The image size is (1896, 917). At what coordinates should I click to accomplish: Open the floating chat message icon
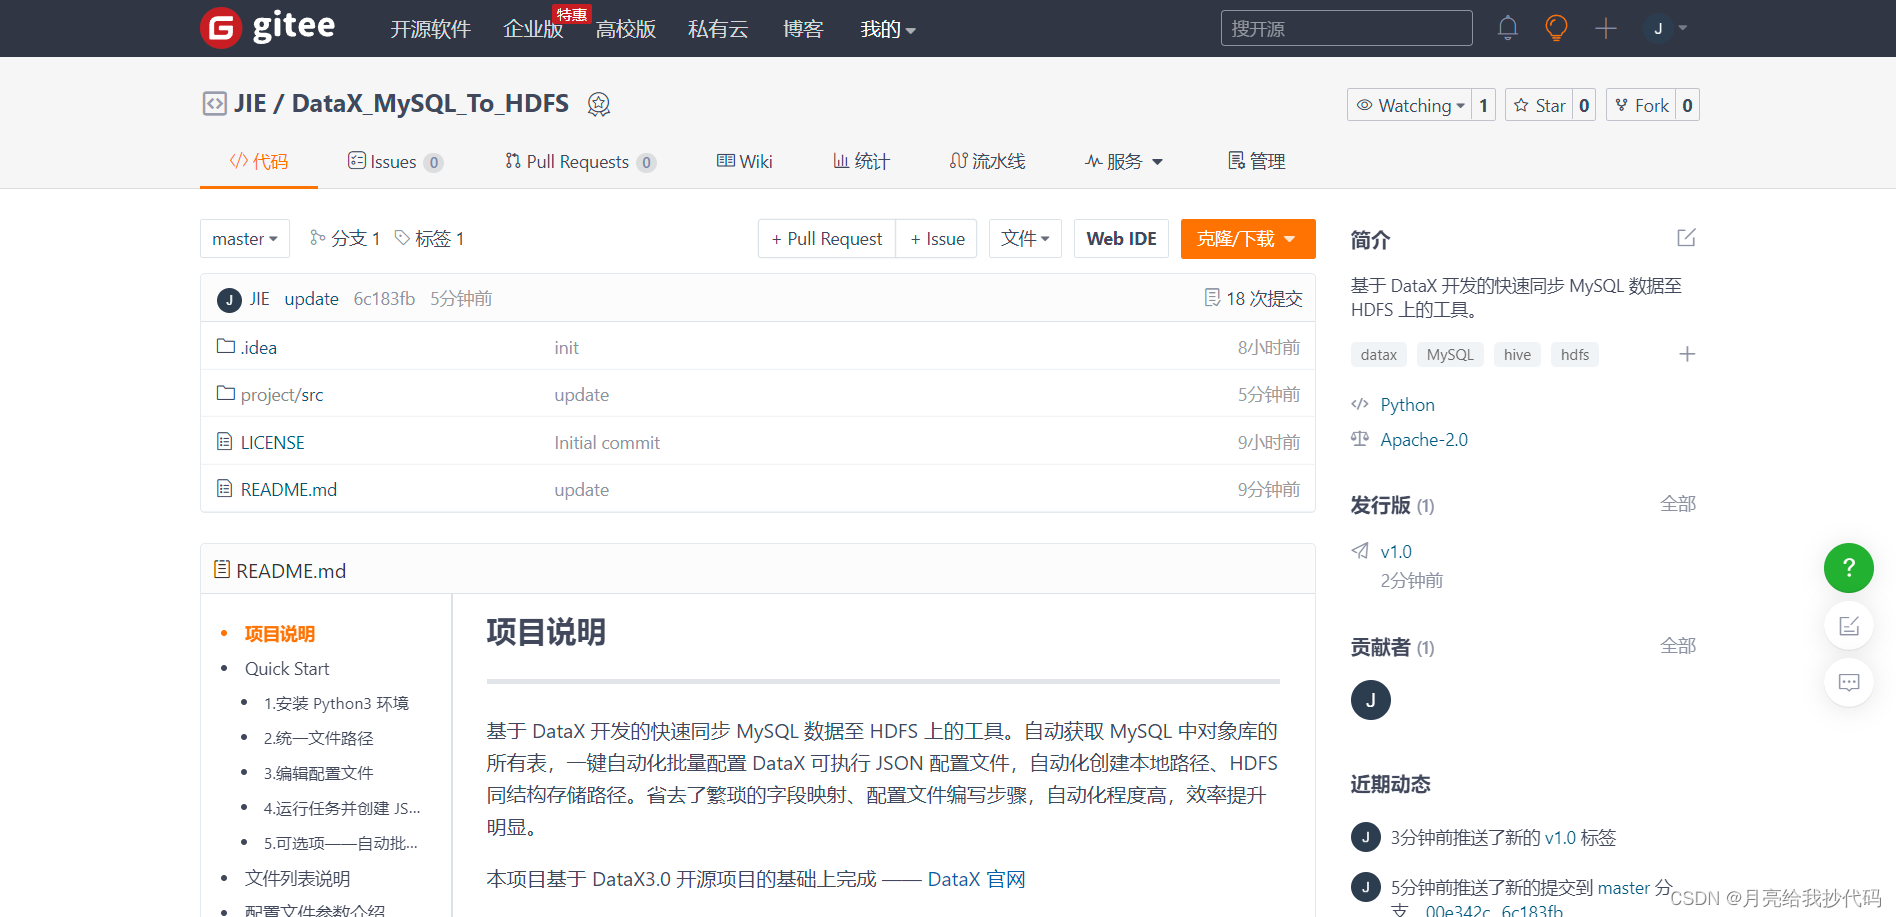(x=1849, y=683)
